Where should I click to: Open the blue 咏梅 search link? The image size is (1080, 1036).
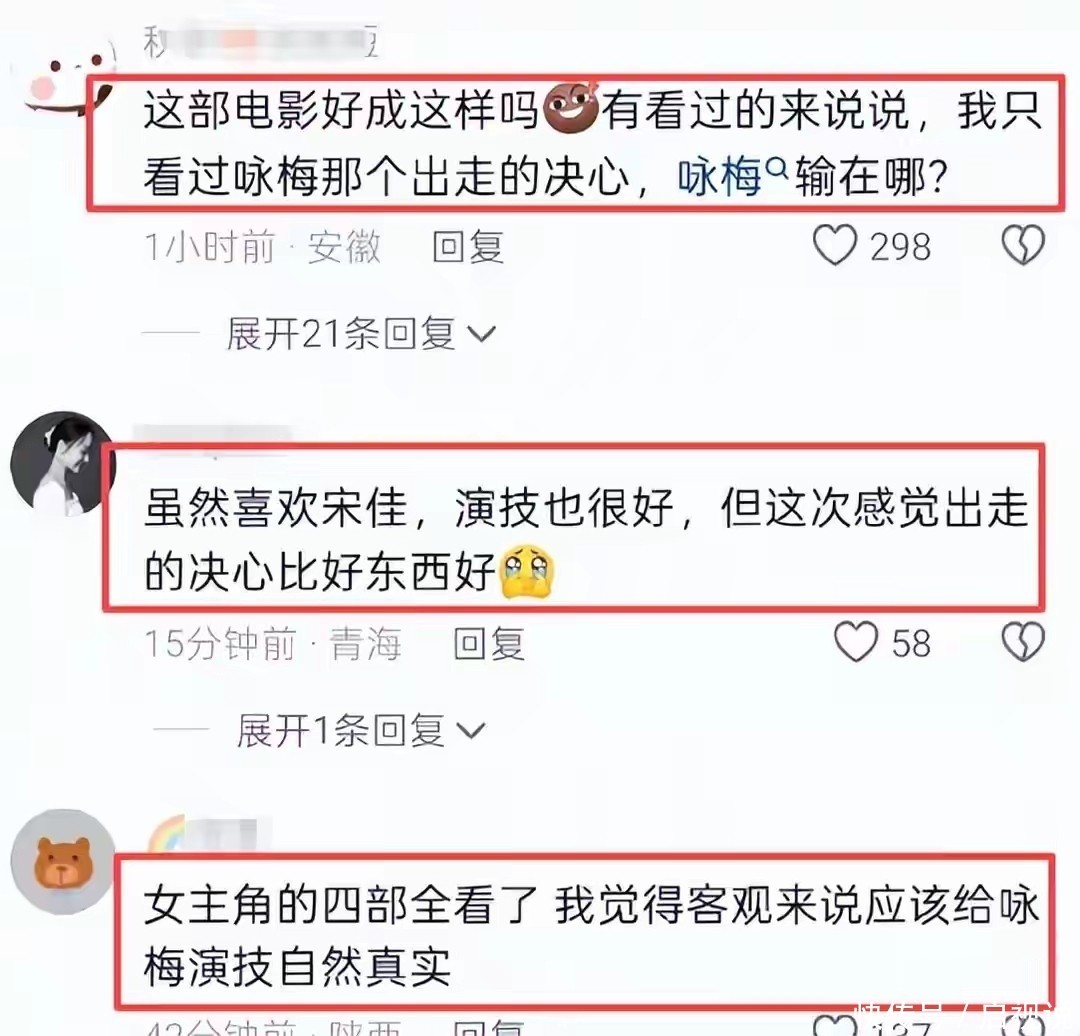tap(720, 178)
